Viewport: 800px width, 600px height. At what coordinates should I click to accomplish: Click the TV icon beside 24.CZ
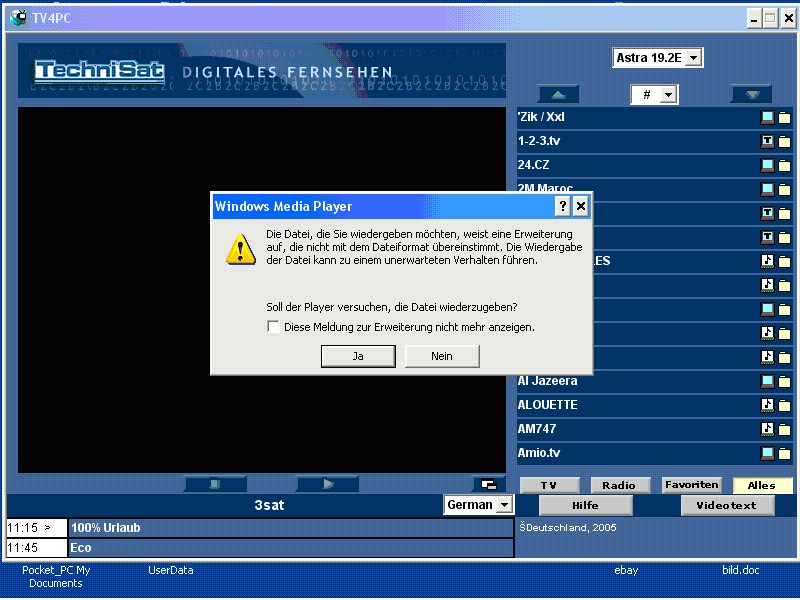point(767,165)
